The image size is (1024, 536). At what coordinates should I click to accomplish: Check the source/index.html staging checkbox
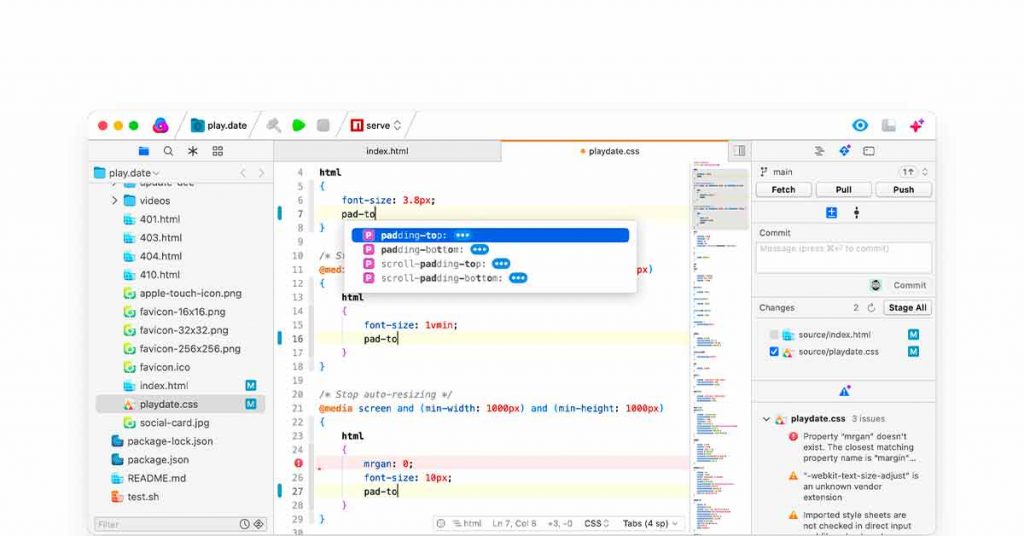[774, 335]
